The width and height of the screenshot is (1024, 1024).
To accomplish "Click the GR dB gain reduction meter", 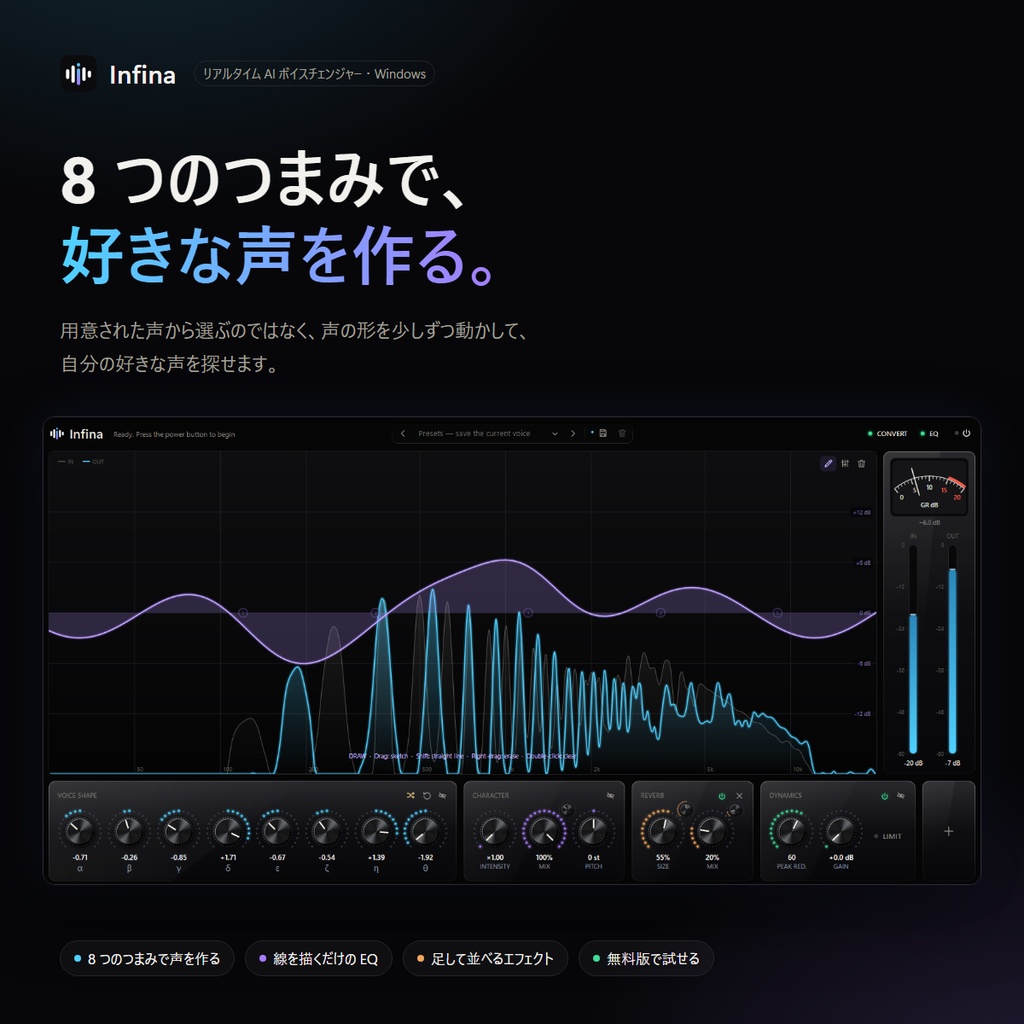I will 929,487.
